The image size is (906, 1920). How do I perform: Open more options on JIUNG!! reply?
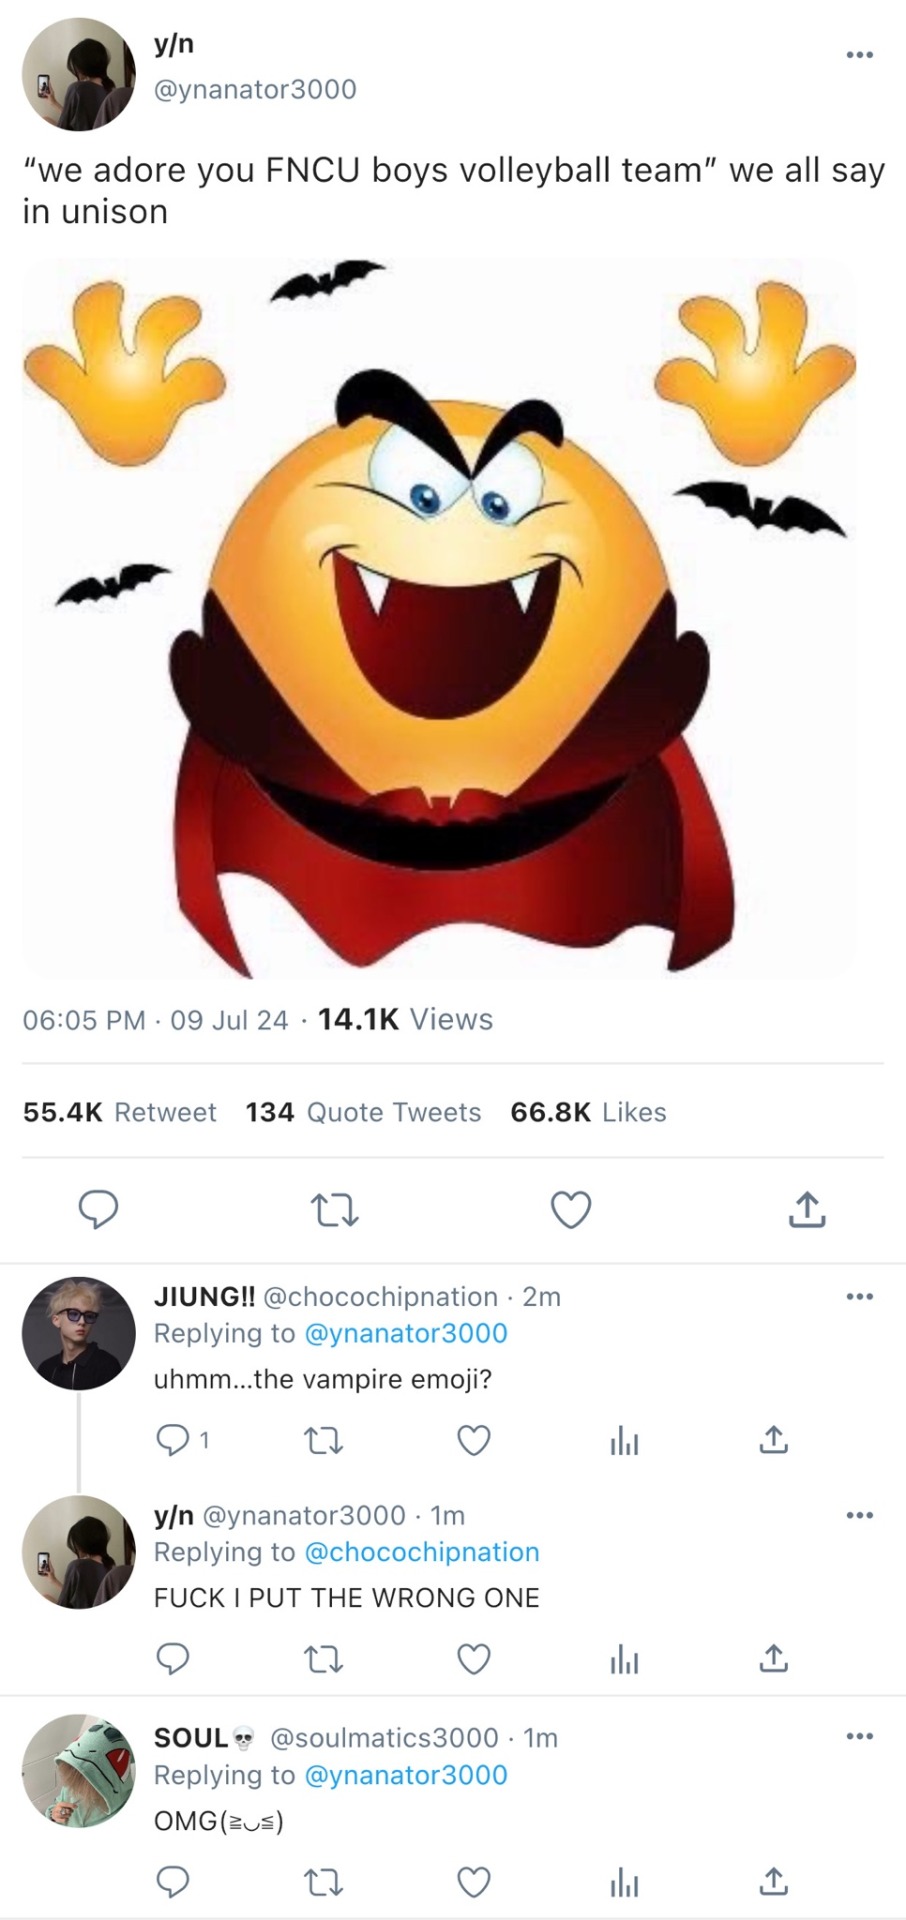tap(859, 1297)
